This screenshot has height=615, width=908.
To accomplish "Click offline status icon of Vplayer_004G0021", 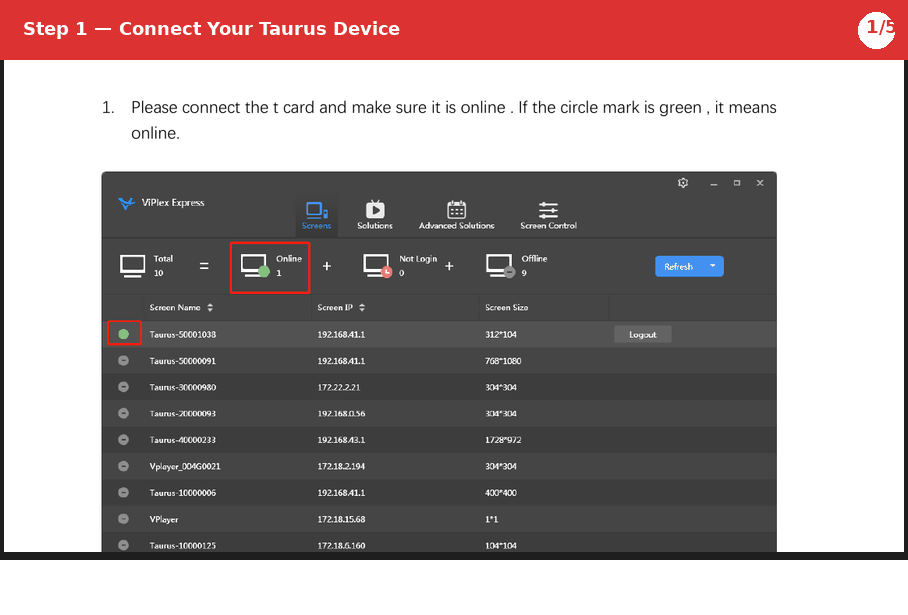I will [123, 466].
